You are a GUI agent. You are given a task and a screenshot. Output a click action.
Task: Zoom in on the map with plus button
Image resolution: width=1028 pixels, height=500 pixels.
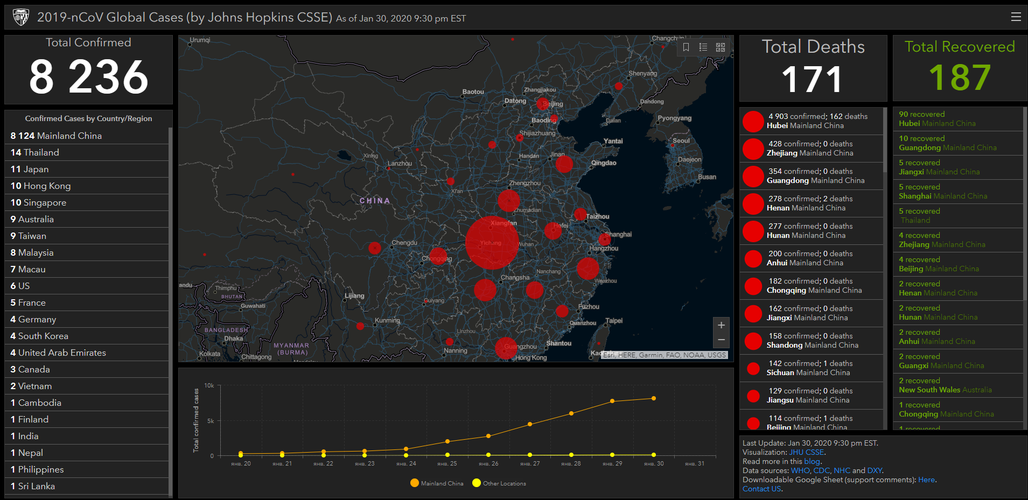(x=721, y=325)
